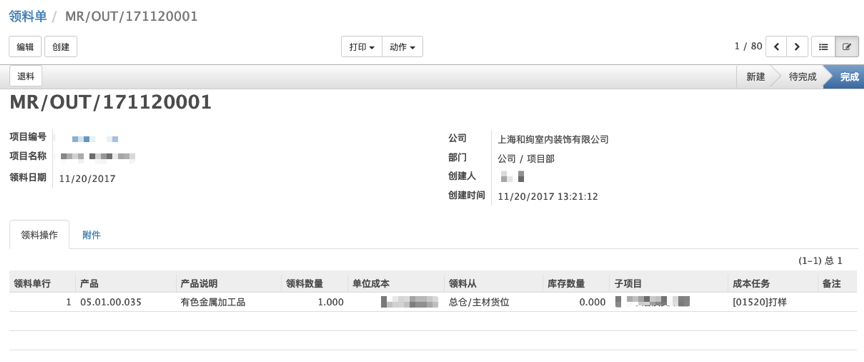
Task: Switch to list view icon
Action: pyautogui.click(x=823, y=47)
